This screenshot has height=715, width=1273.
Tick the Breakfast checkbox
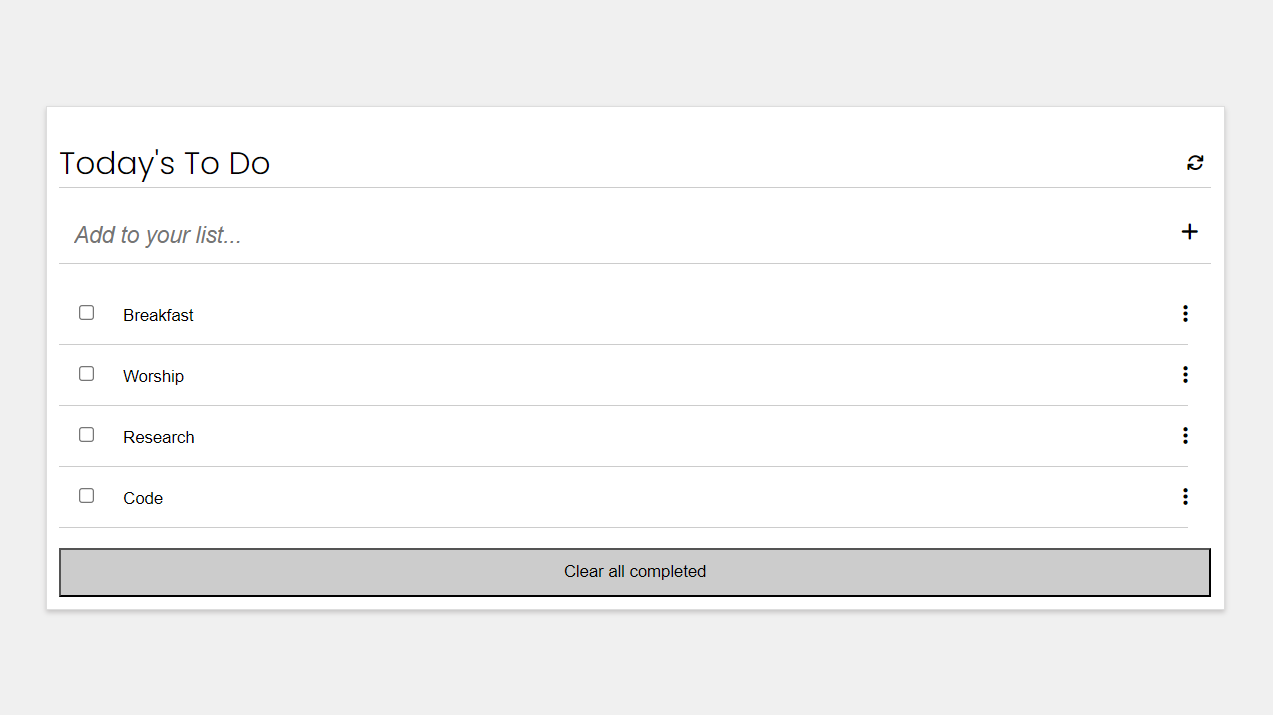[87, 313]
